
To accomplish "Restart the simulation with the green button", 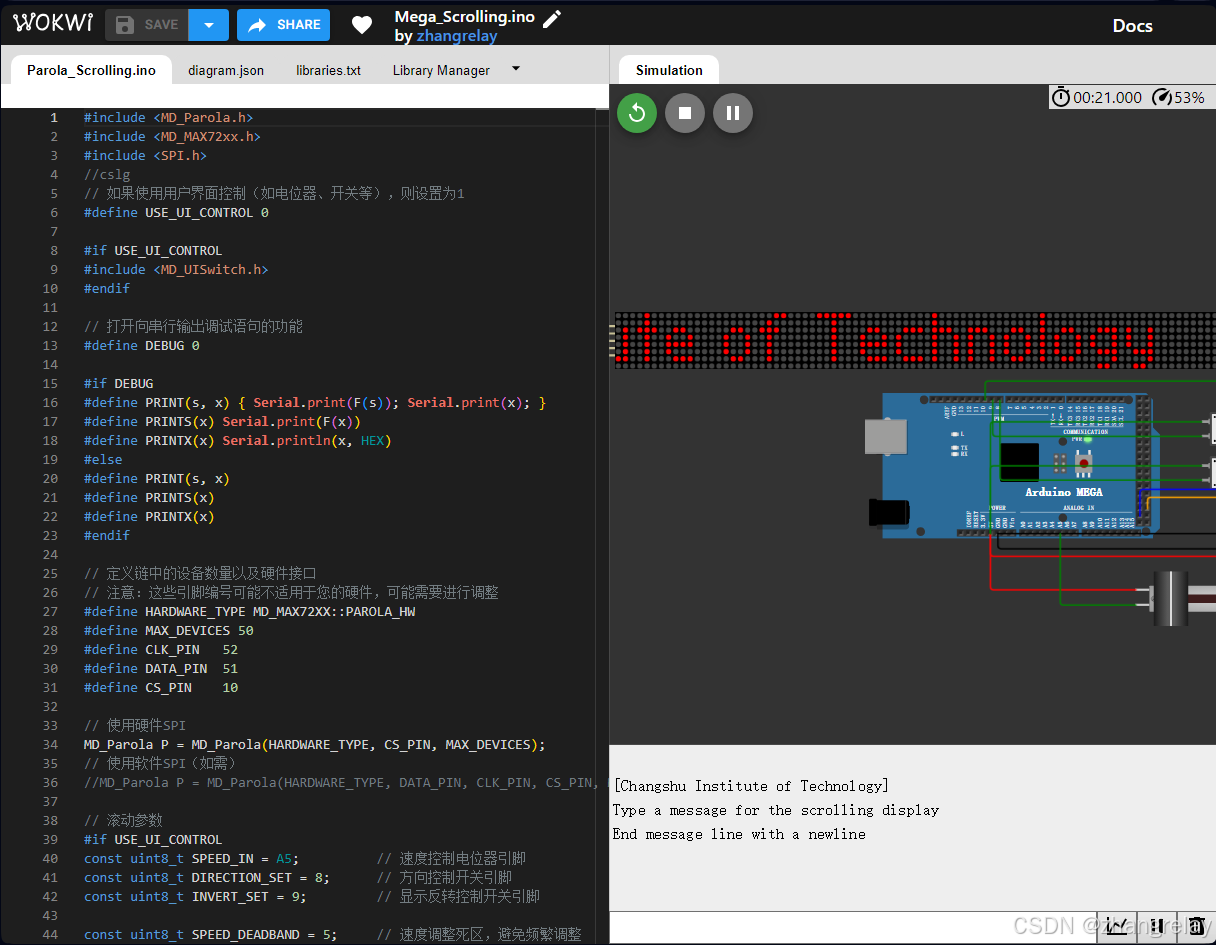I will click(637, 113).
